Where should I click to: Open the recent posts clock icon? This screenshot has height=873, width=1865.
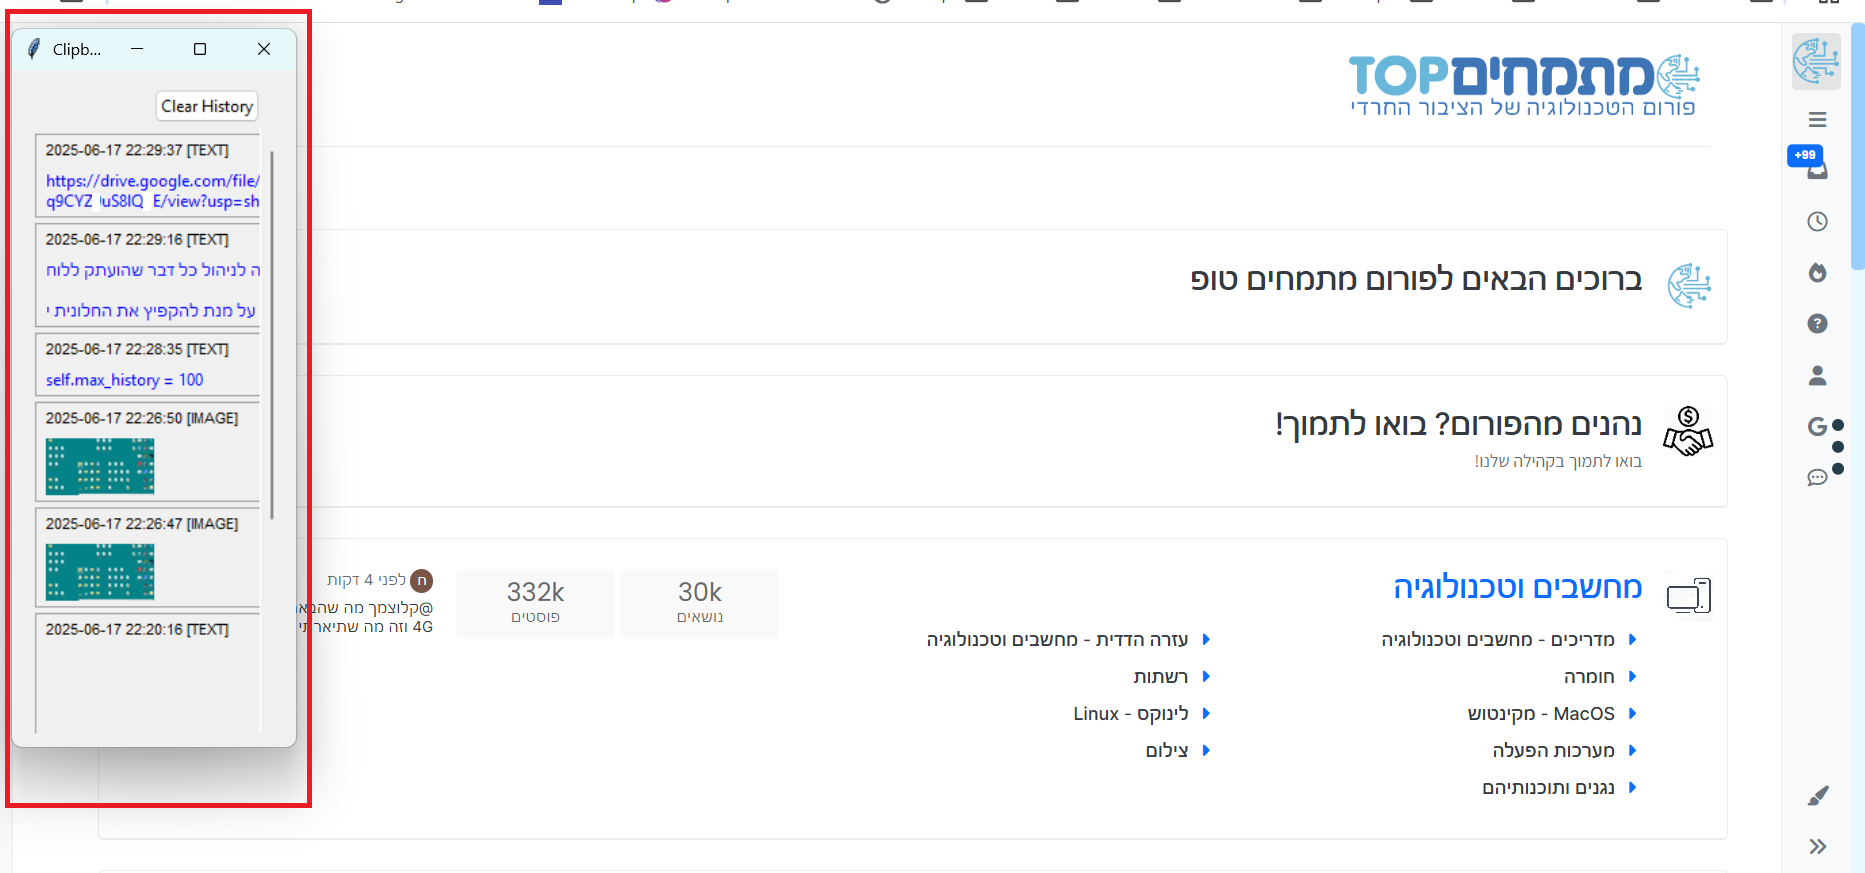click(1817, 222)
